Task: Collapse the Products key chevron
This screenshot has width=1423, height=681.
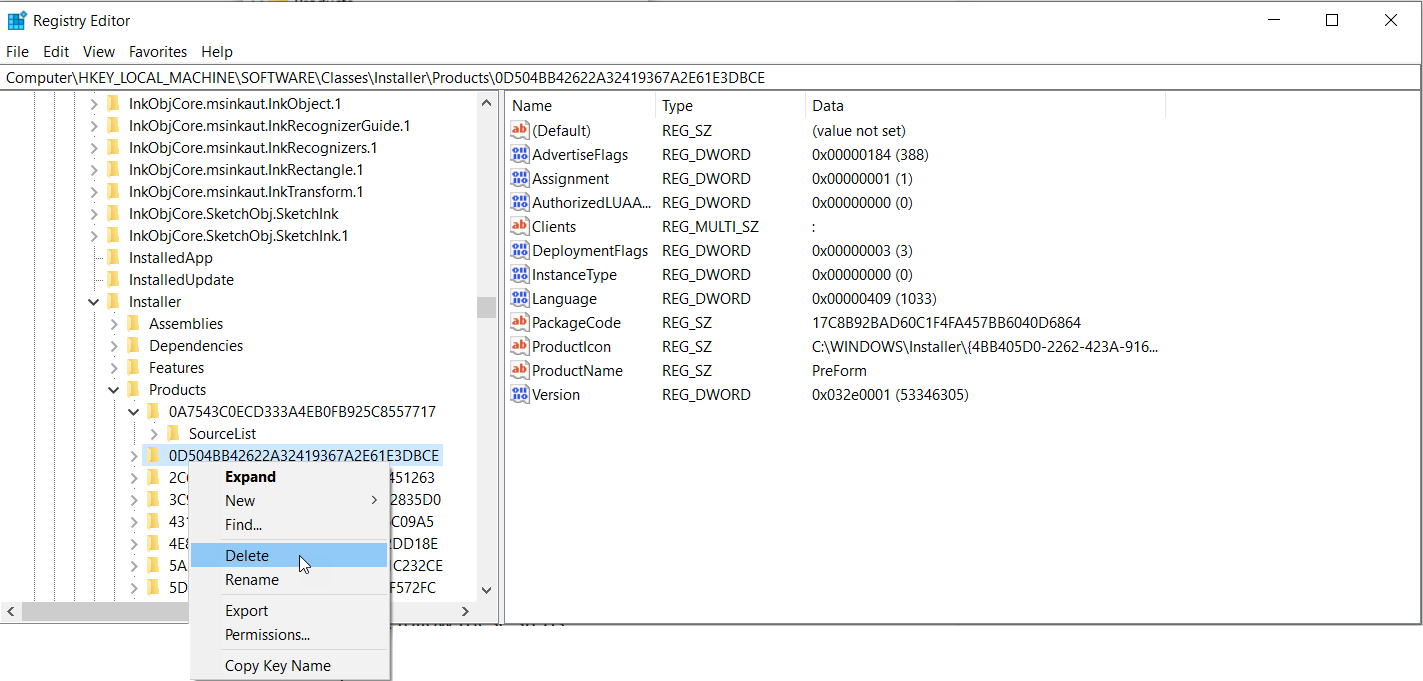Action: (113, 389)
